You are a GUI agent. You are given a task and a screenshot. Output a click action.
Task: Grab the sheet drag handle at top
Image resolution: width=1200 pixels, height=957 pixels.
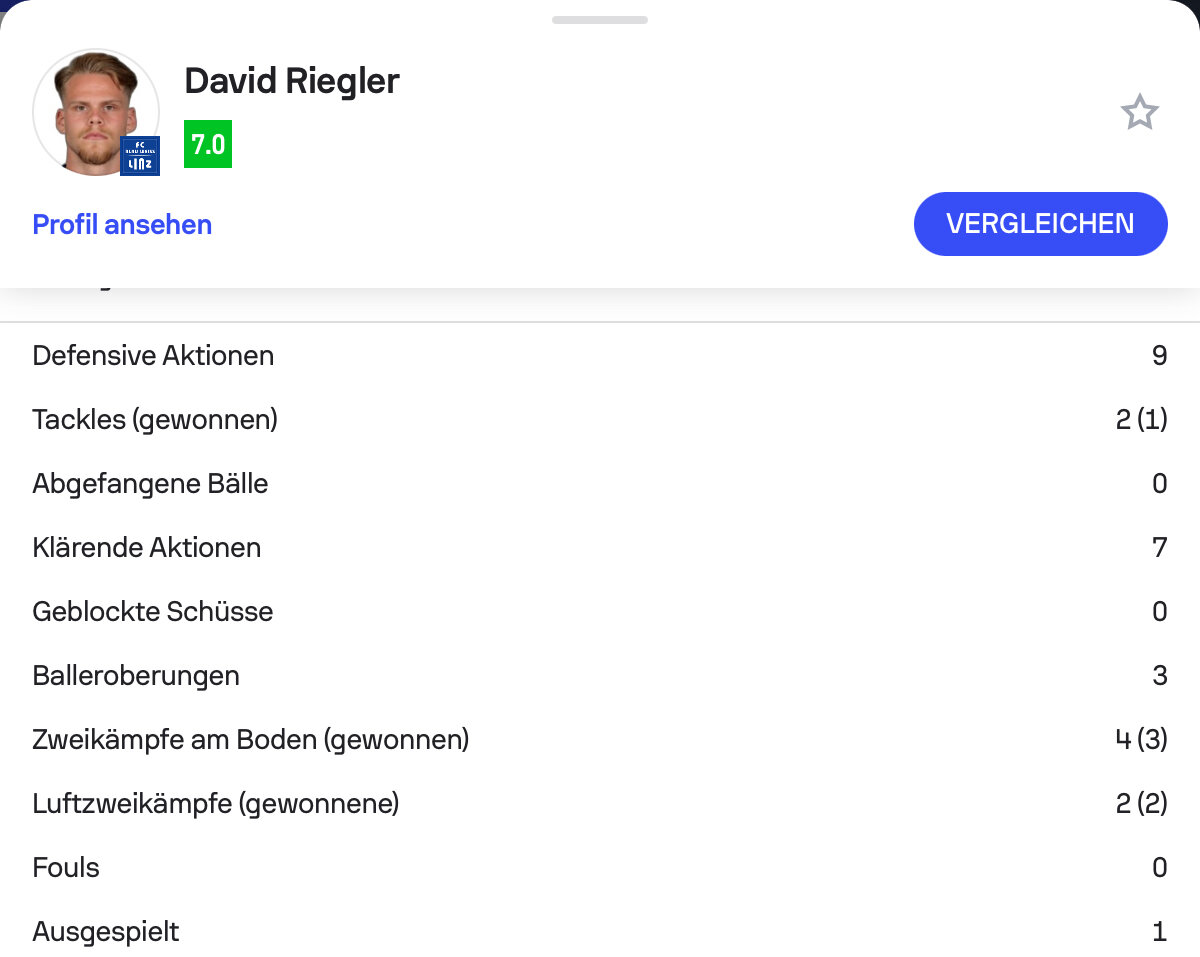600,20
